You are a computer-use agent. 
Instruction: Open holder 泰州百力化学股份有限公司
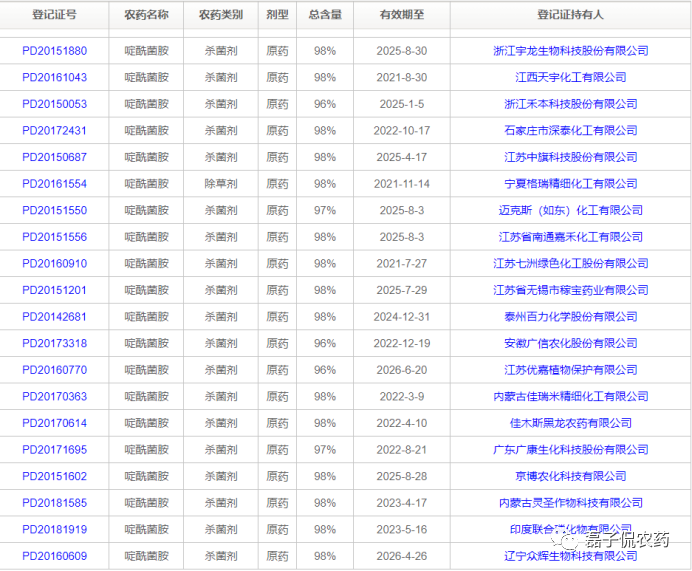pyautogui.click(x=571, y=316)
